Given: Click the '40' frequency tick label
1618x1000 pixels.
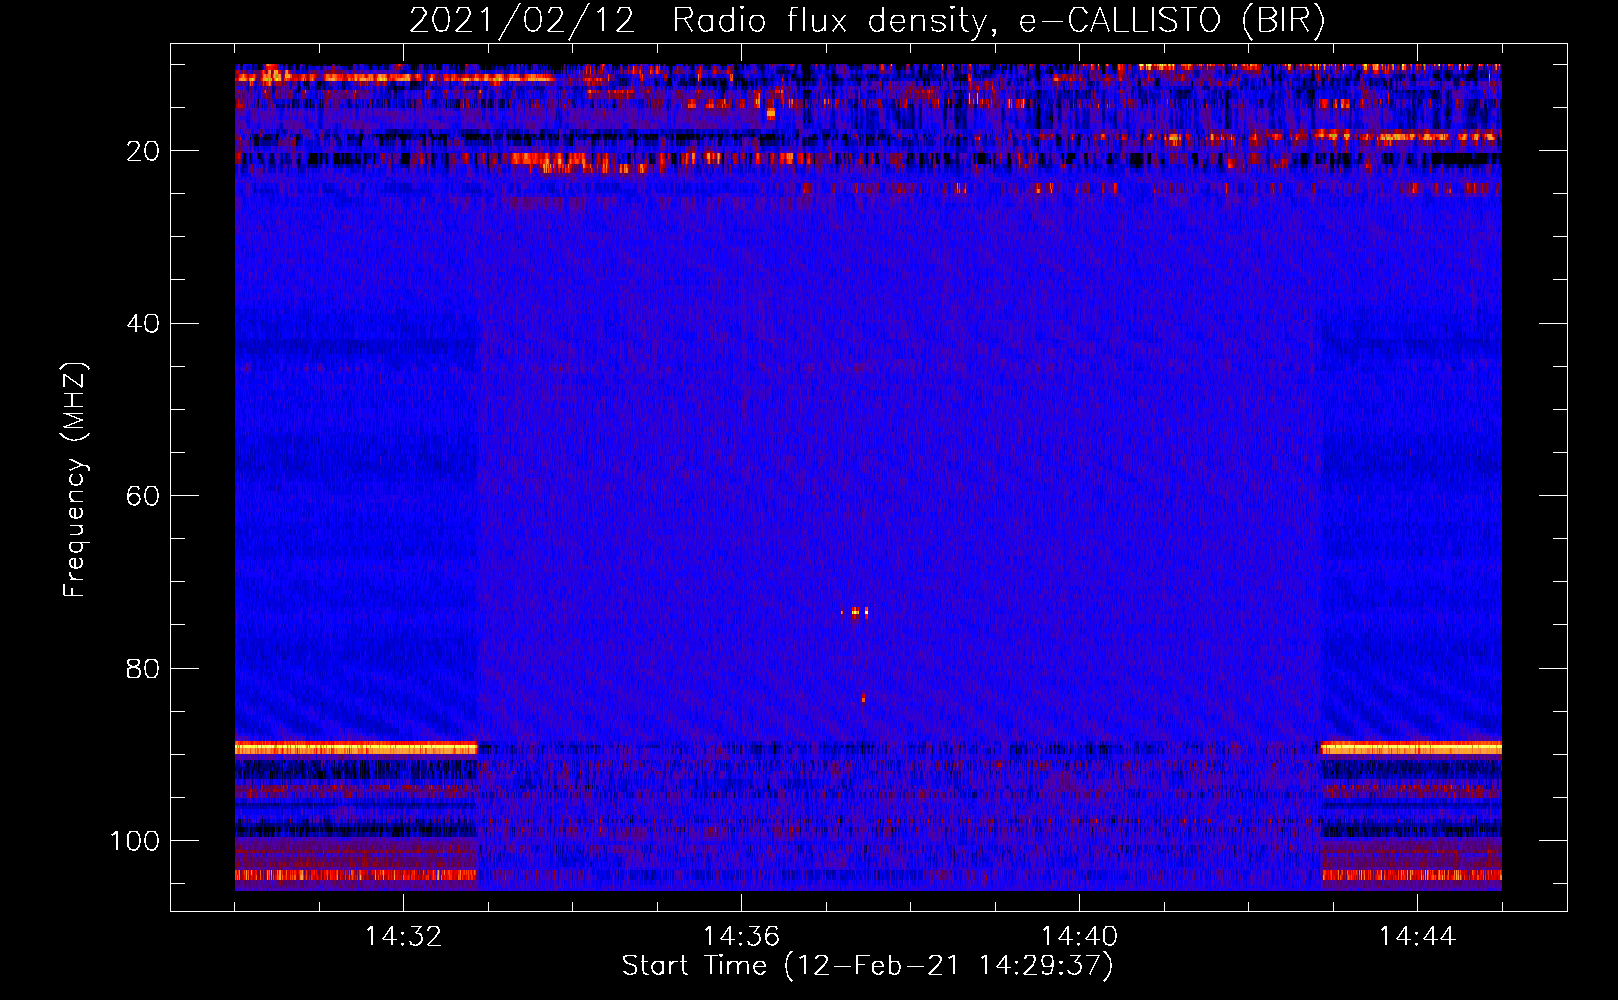Looking at the screenshot, I should pos(144,324).
